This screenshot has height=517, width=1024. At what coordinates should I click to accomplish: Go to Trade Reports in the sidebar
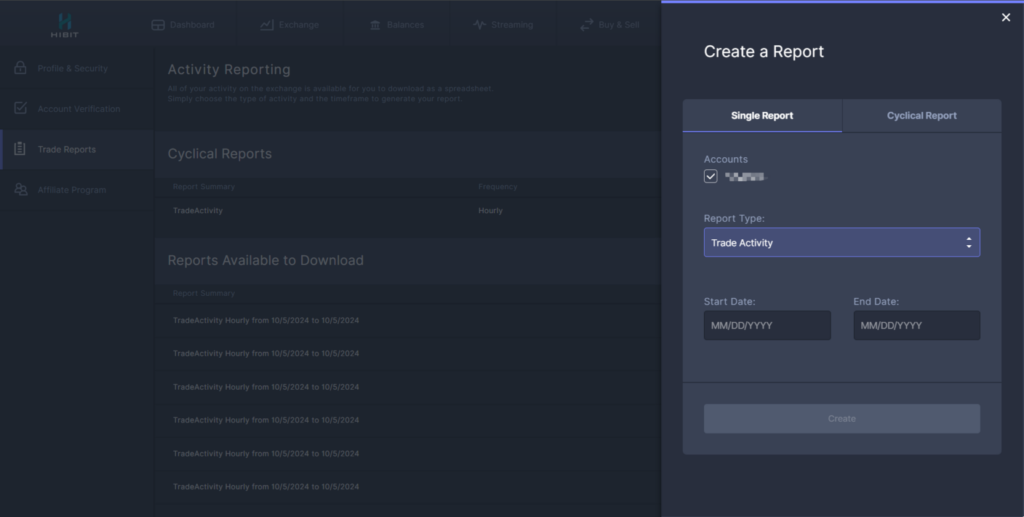click(x=76, y=149)
